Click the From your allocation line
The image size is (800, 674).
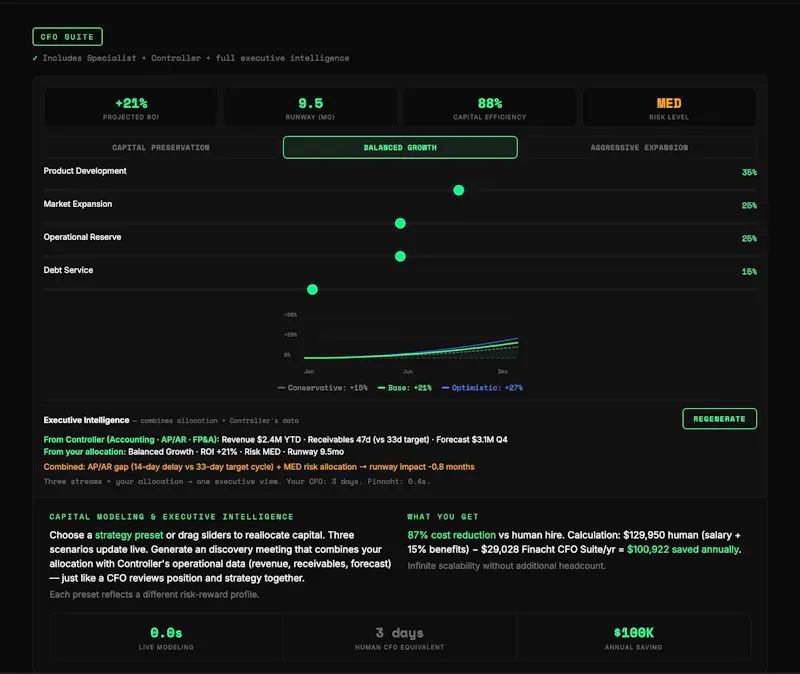193,452
